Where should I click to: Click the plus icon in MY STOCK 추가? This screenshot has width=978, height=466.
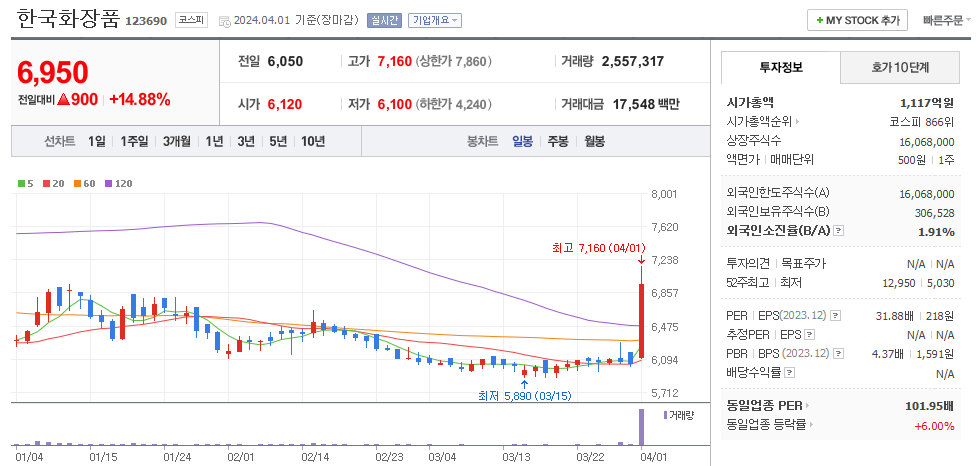coord(820,21)
